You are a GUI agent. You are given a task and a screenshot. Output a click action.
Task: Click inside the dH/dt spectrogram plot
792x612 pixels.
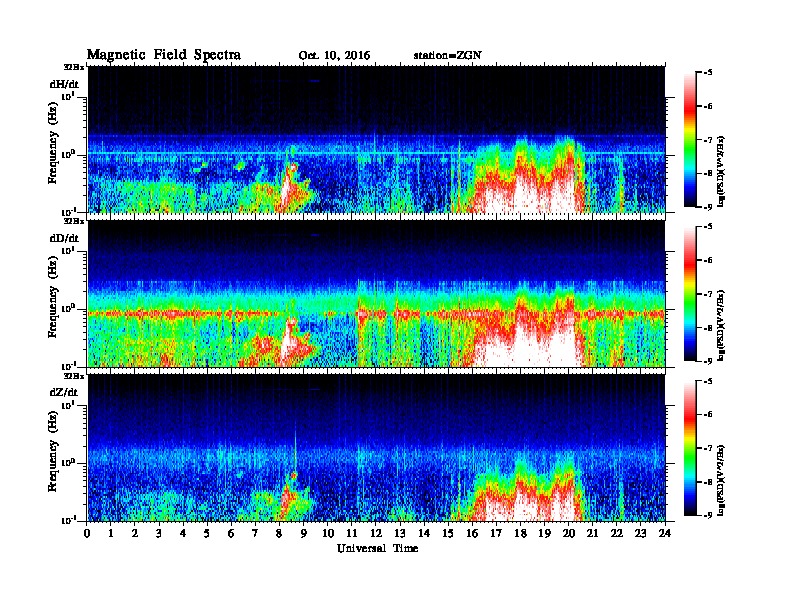[x=376, y=139]
